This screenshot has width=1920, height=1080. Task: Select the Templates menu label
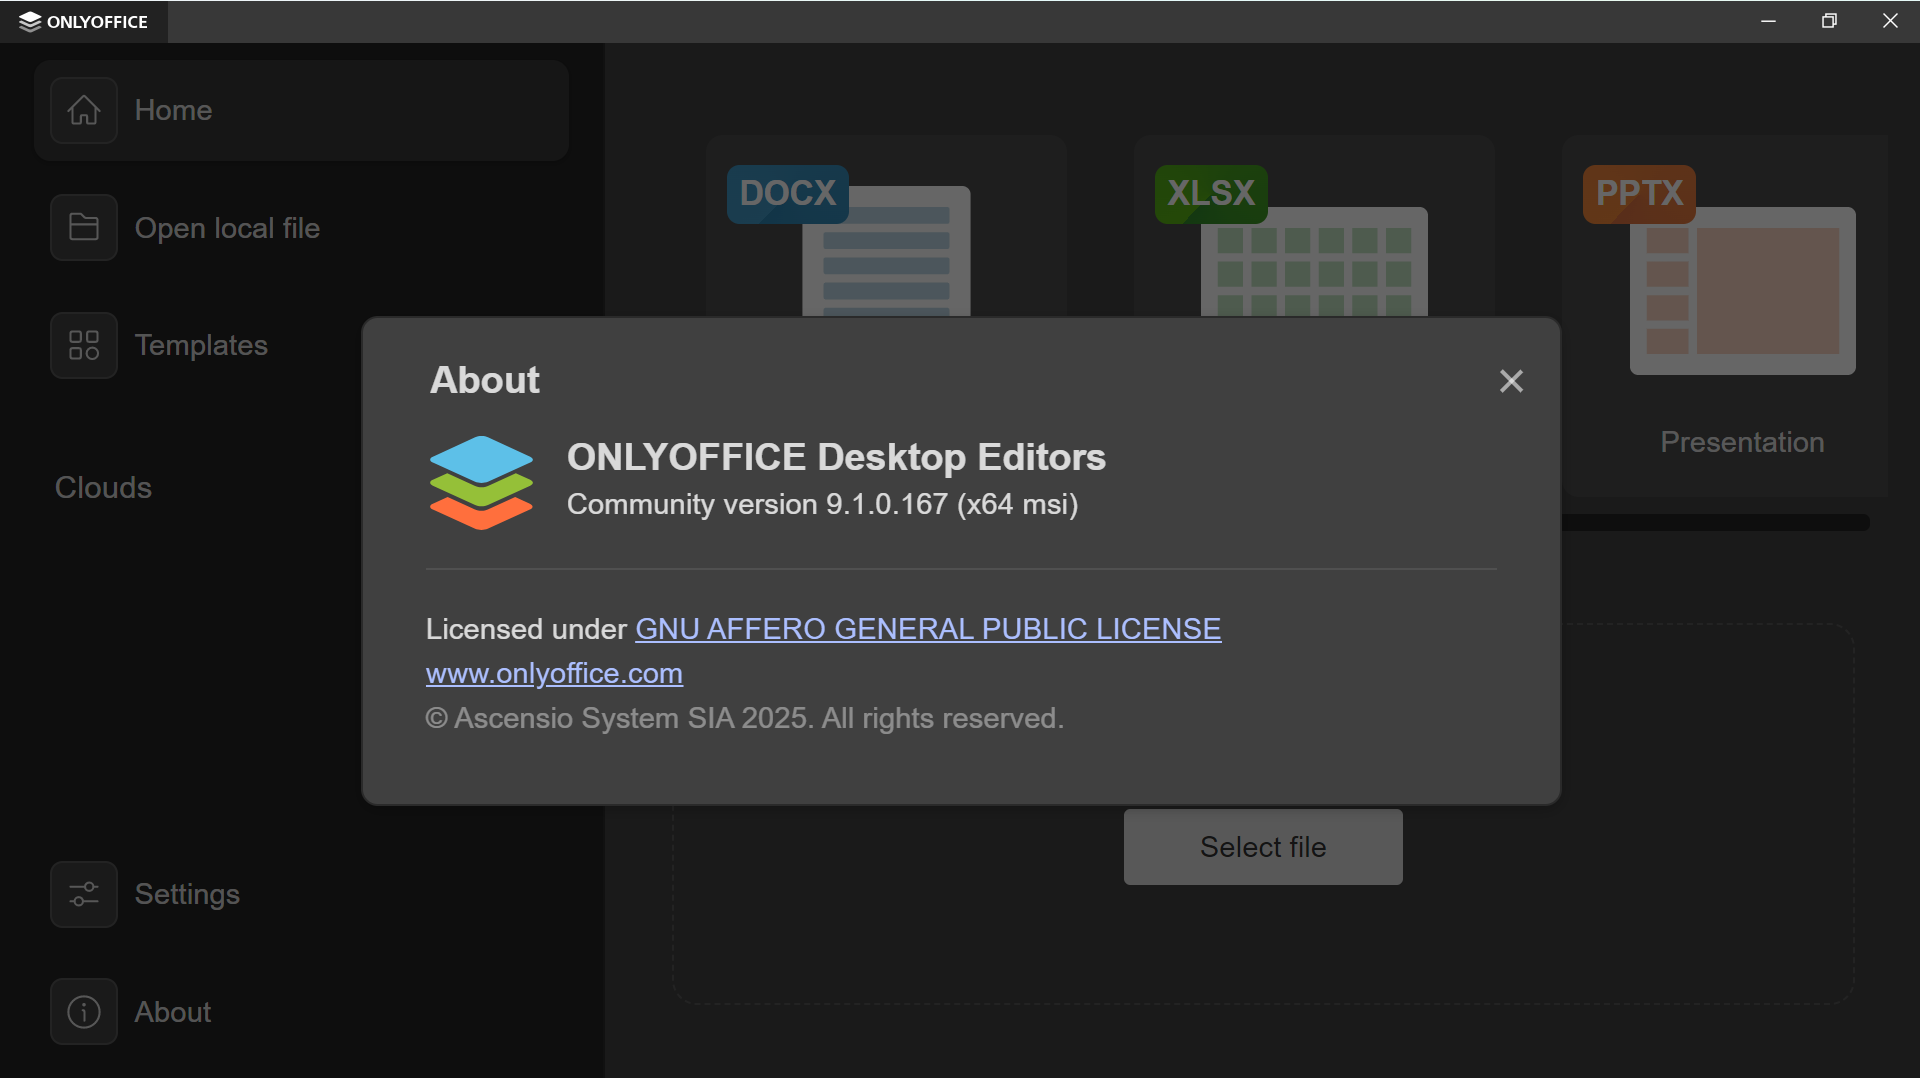coord(201,345)
